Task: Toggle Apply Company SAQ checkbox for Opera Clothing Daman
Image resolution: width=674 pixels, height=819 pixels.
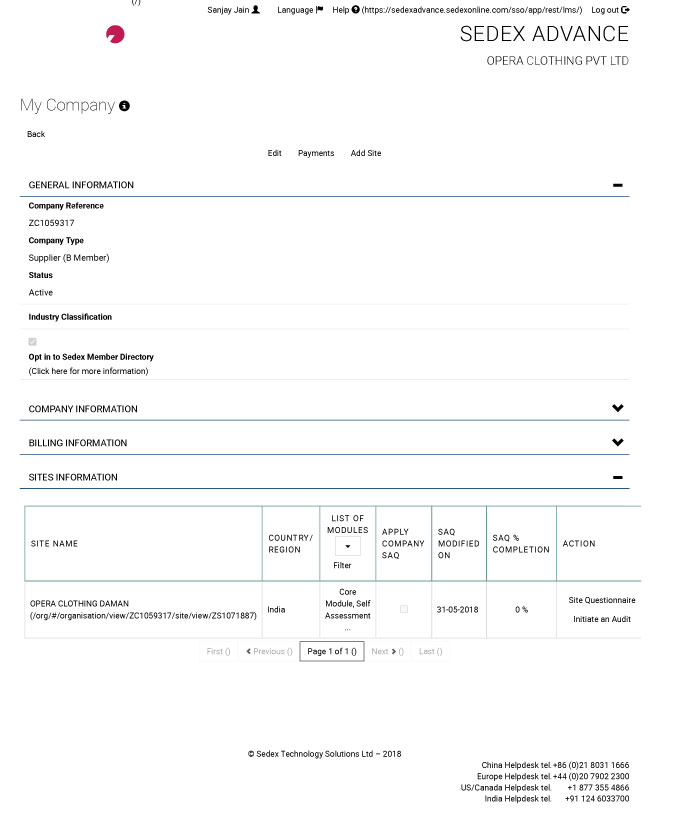Action: tap(404, 609)
